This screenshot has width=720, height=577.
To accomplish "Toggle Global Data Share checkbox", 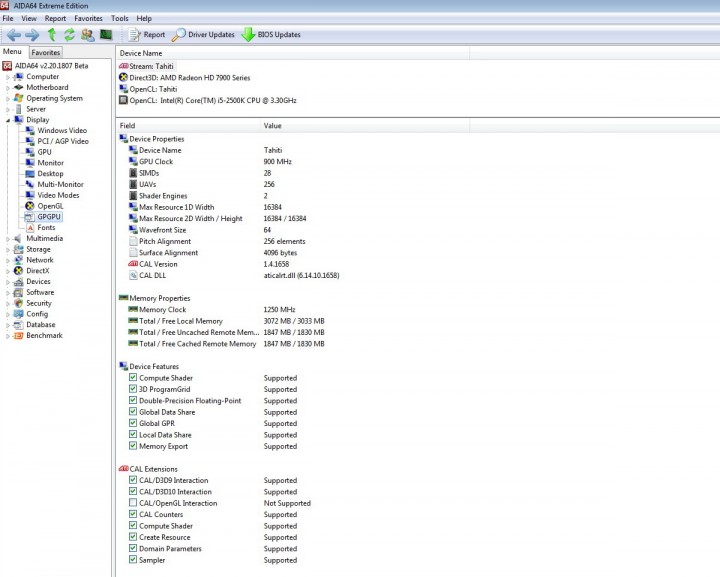I will [x=133, y=412].
